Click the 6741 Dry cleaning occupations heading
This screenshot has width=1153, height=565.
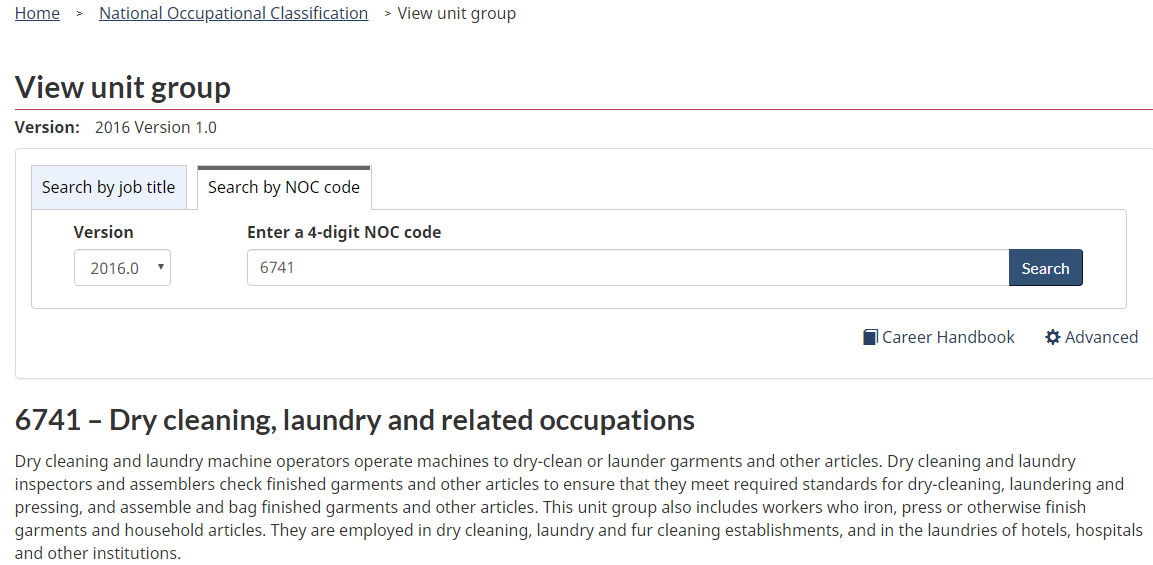click(x=354, y=420)
